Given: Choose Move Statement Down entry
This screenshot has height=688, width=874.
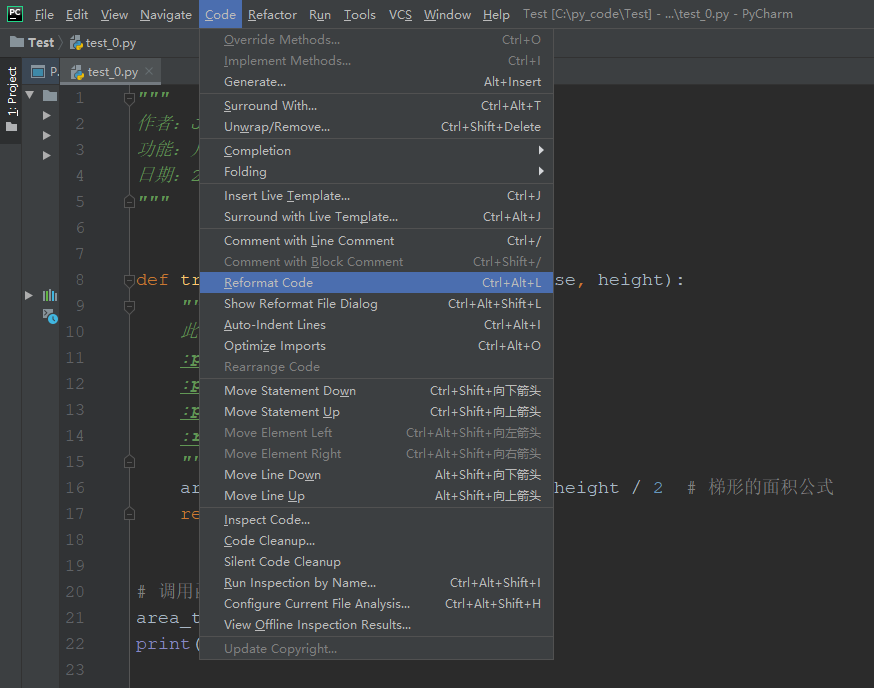Looking at the screenshot, I should 376,391.
